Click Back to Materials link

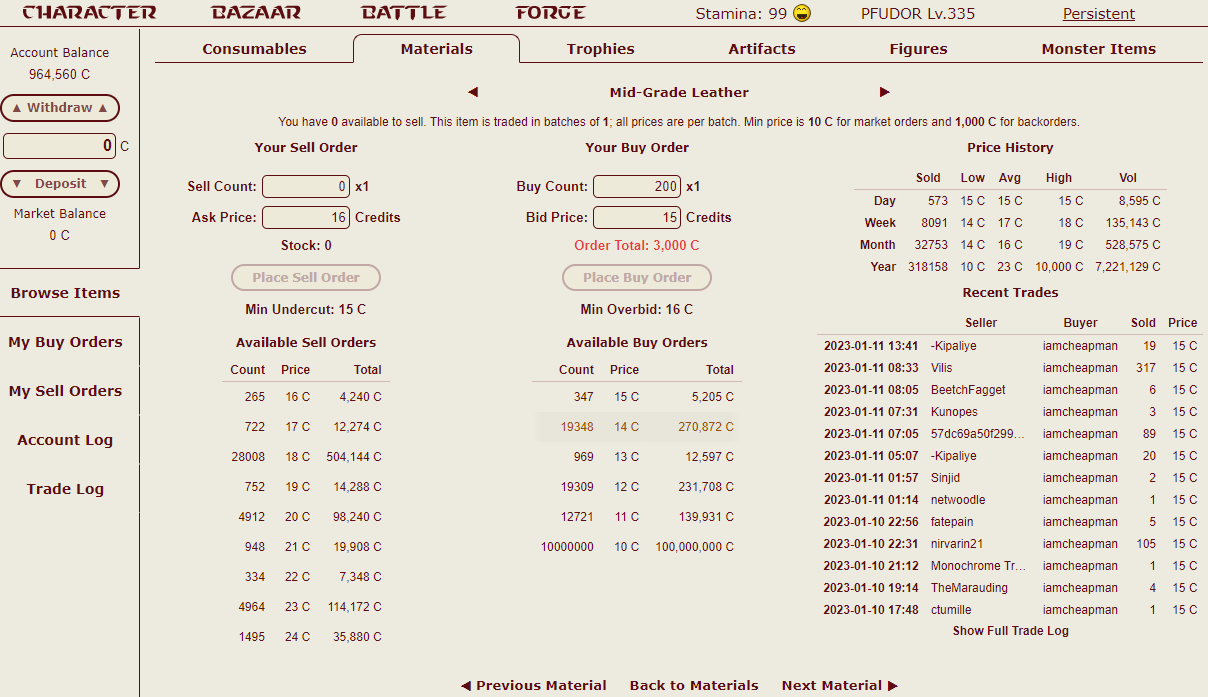click(694, 685)
